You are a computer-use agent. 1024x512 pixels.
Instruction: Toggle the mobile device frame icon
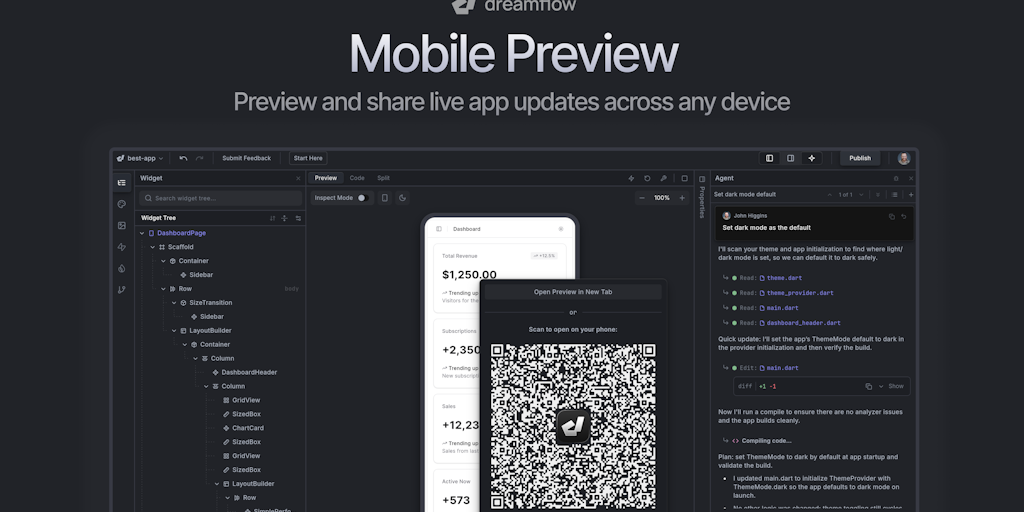click(x=385, y=198)
